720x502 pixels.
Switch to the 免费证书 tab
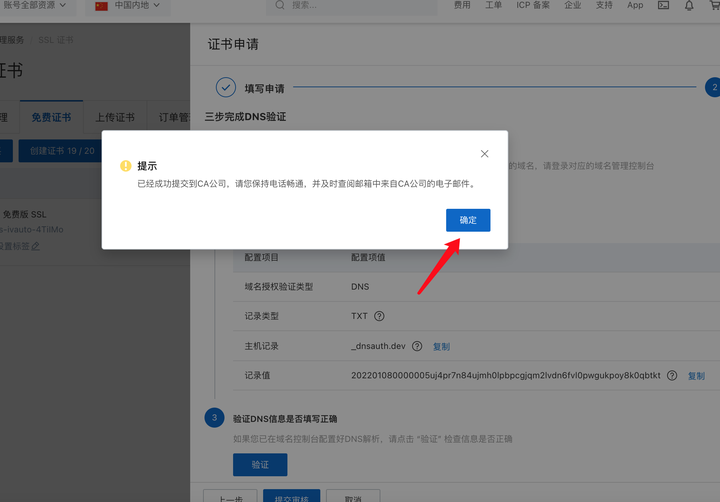coord(51,117)
